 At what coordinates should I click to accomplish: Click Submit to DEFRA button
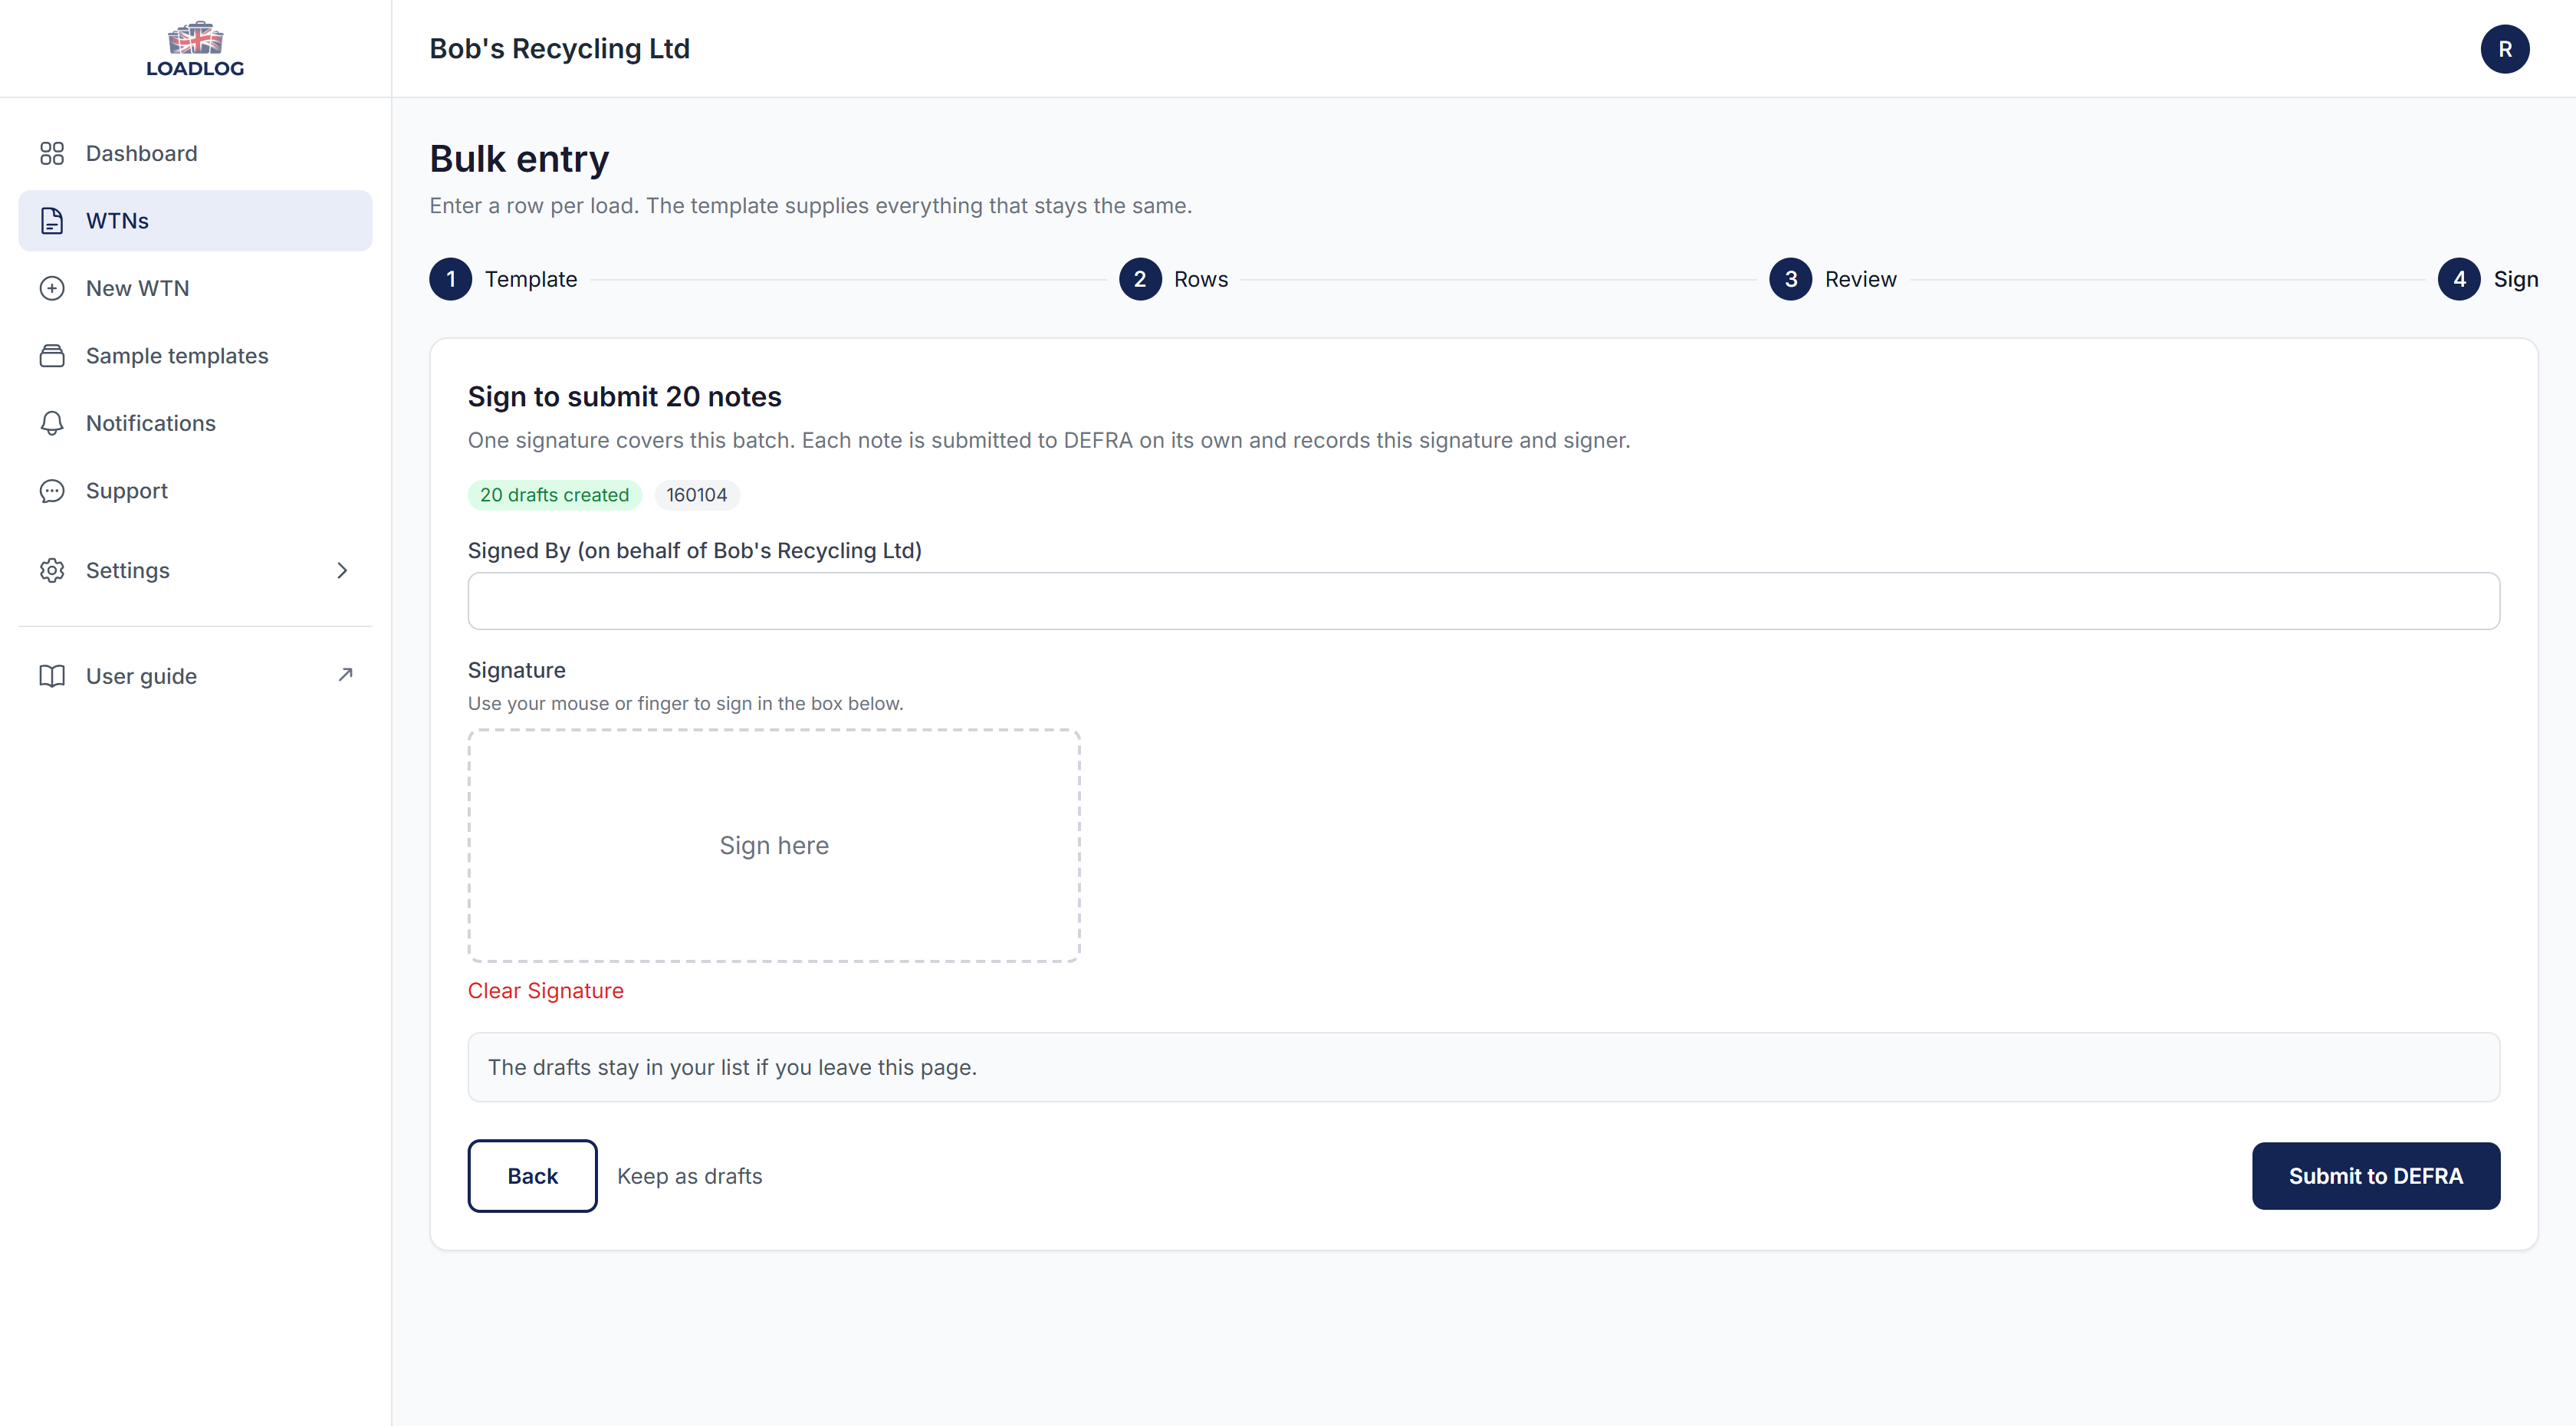tap(2376, 1176)
